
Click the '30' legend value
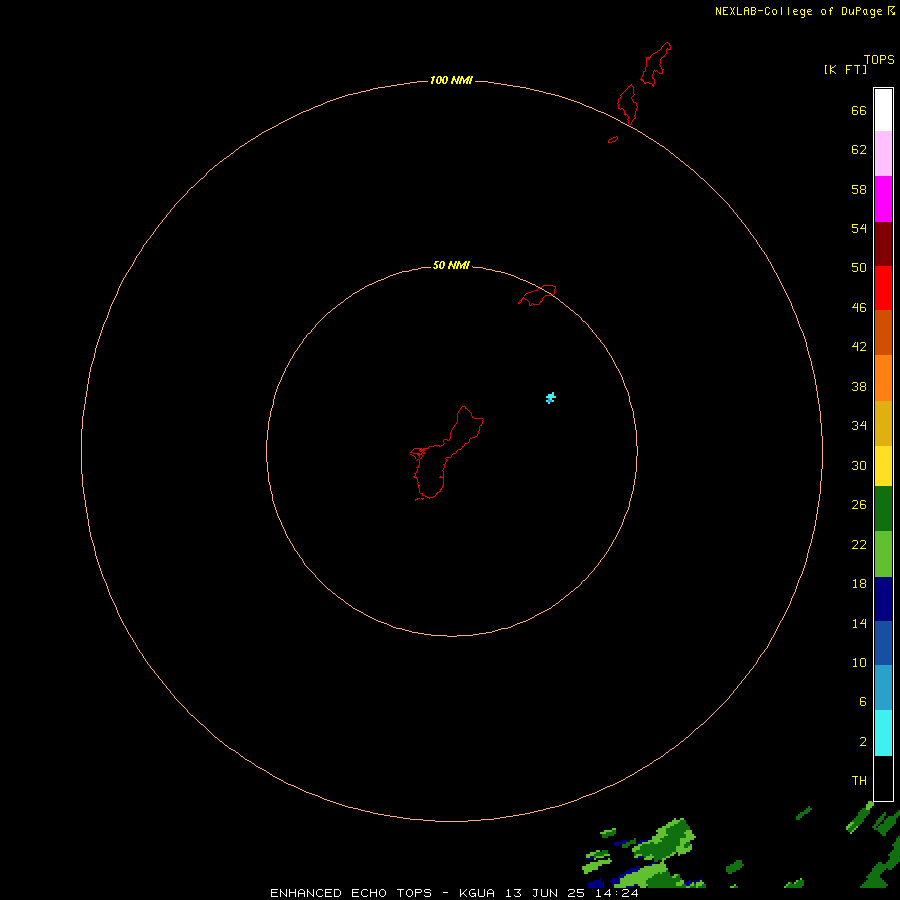pos(859,465)
